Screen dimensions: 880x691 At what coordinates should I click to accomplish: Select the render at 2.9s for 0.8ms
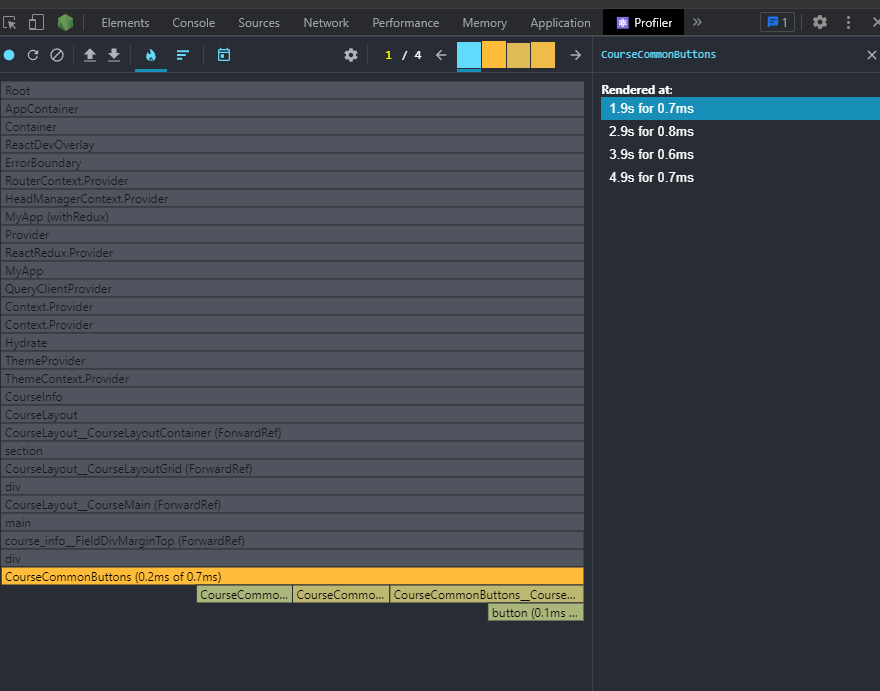(740, 131)
